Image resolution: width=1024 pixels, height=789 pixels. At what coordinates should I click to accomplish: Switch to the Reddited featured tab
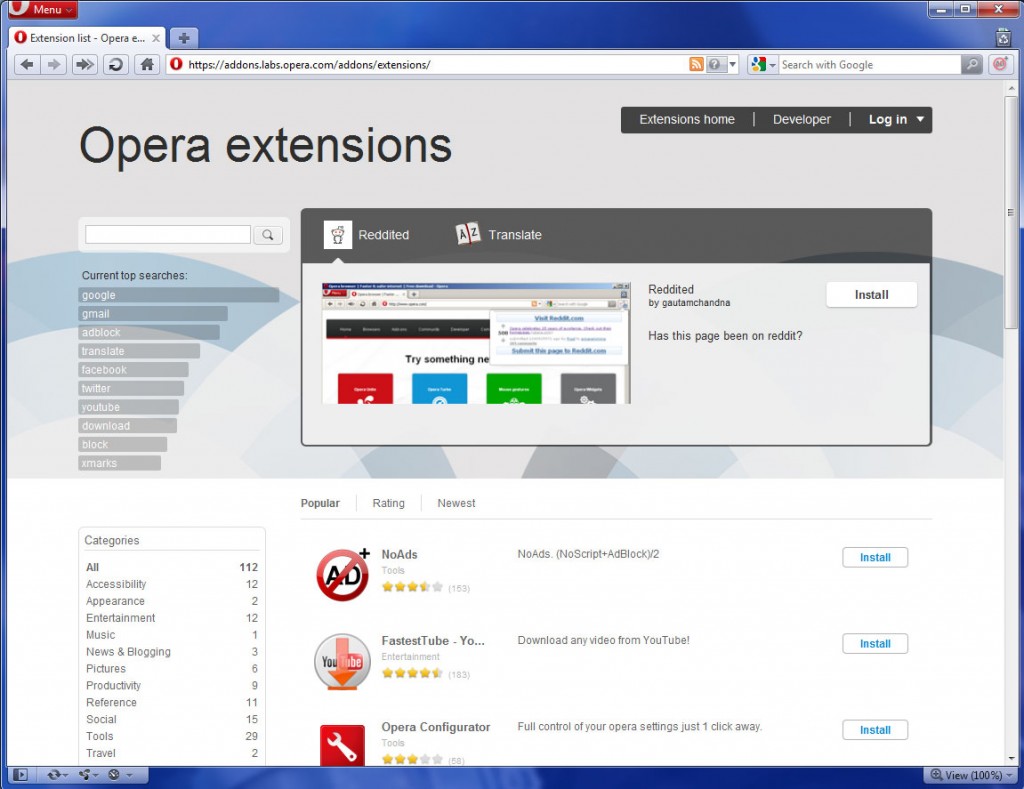367,235
